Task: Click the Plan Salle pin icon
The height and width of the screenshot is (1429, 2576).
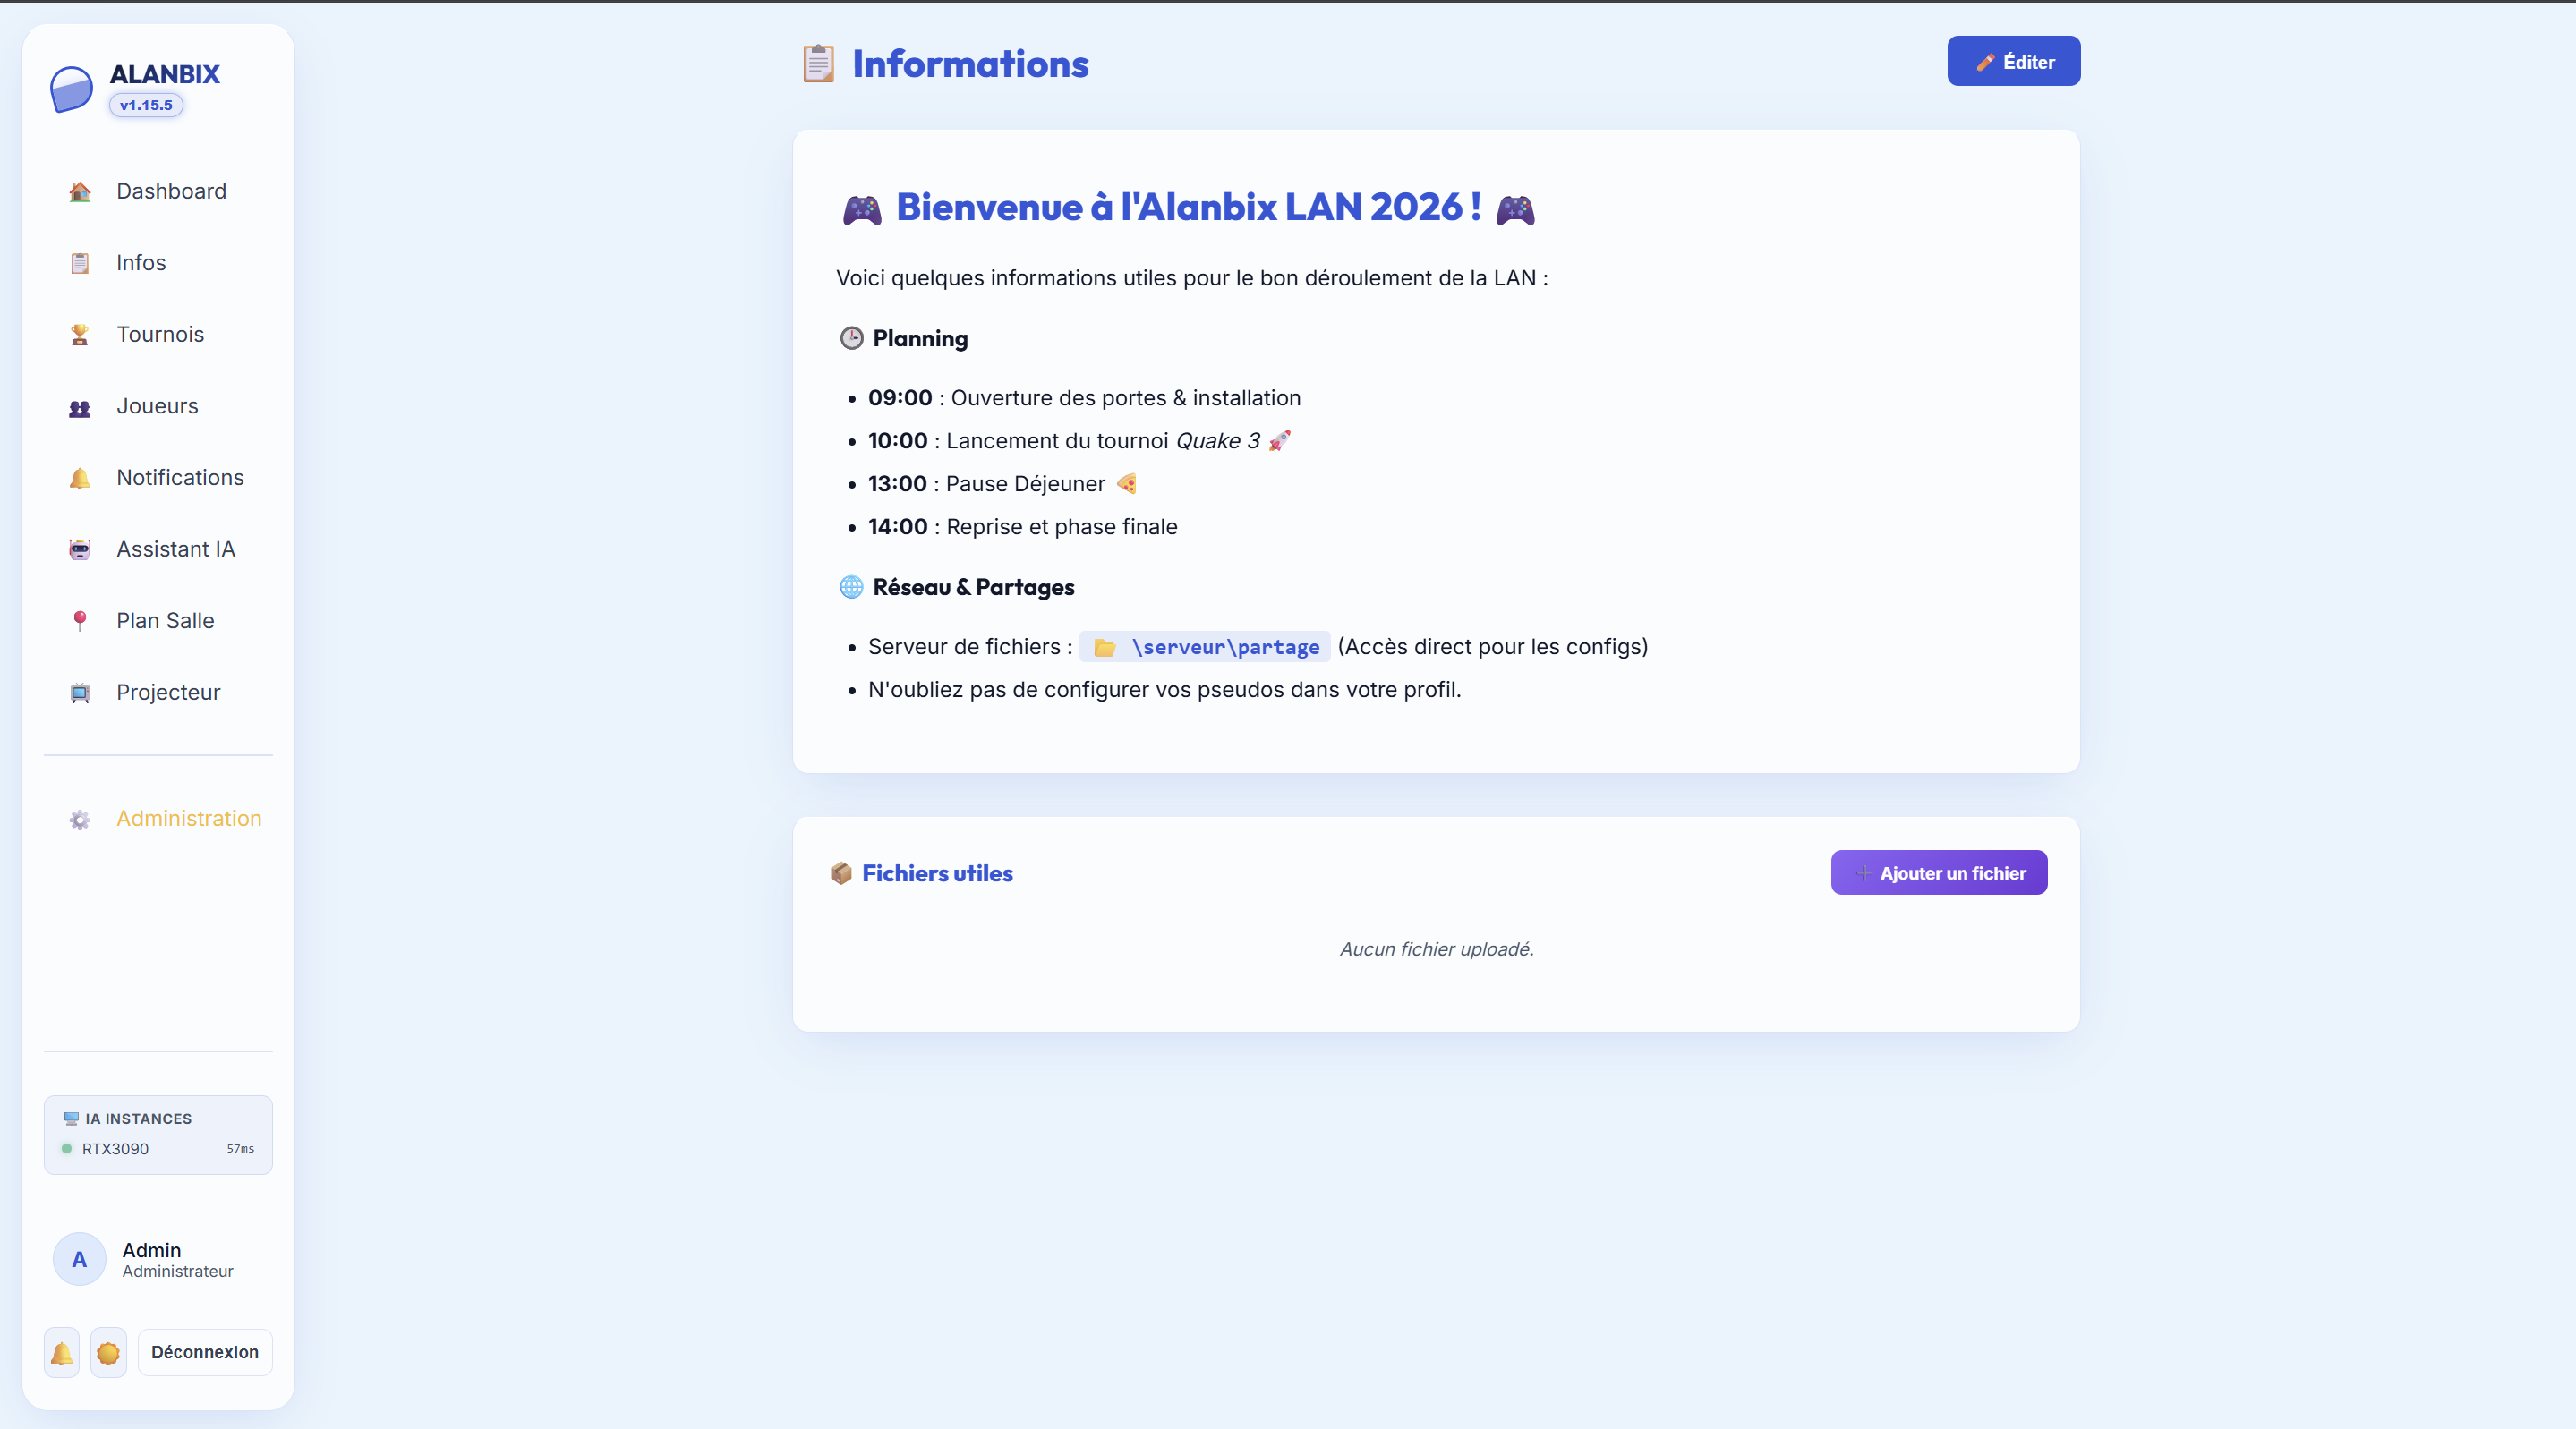Action: pos(80,621)
